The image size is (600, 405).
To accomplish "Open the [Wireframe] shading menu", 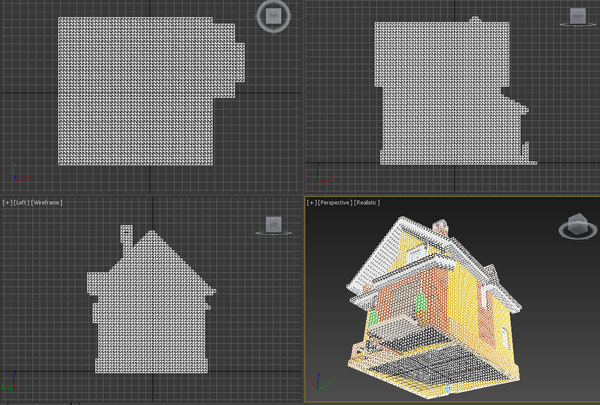I will point(46,202).
